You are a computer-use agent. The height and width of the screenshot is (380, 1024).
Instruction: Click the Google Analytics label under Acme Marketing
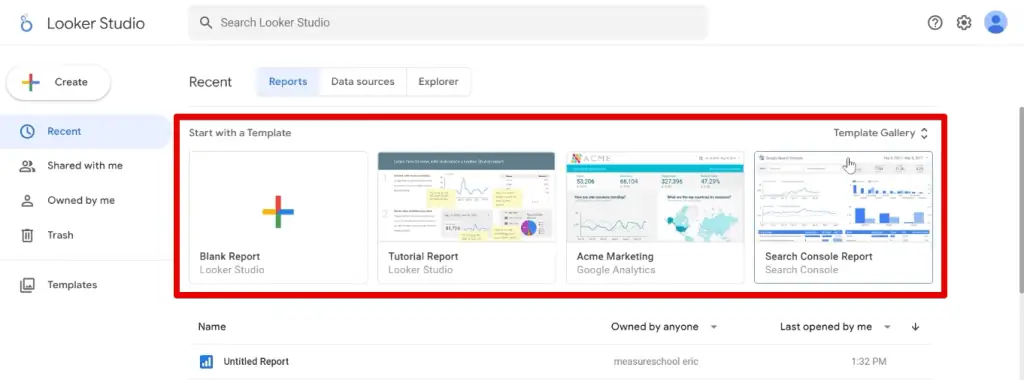click(x=616, y=270)
